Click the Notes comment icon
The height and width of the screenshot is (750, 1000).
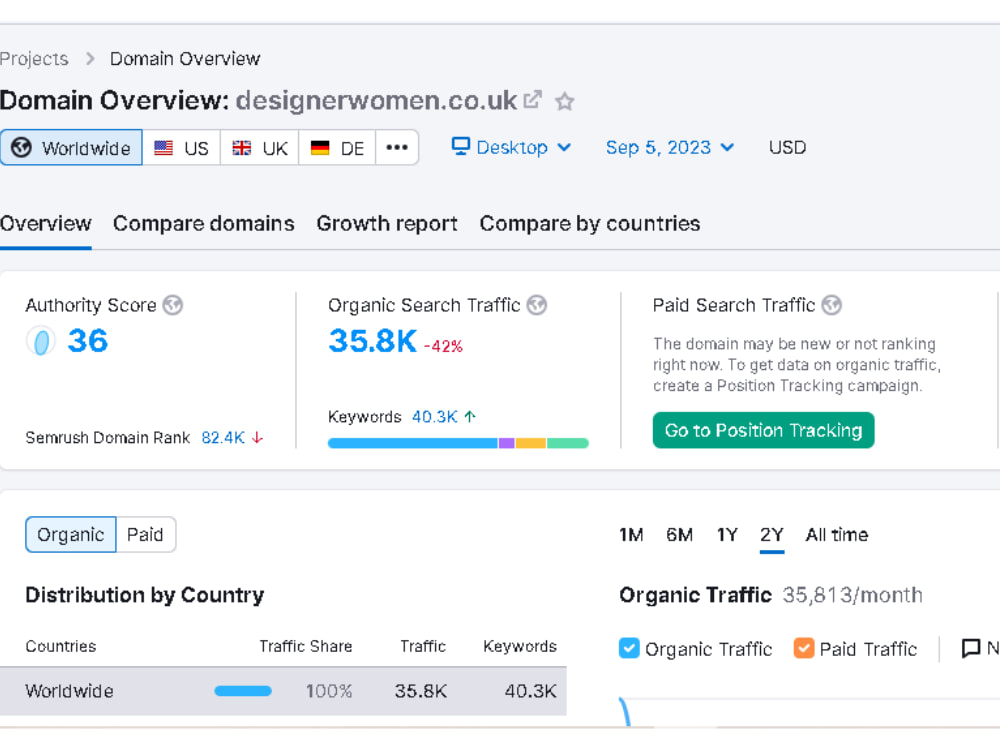[971, 649]
